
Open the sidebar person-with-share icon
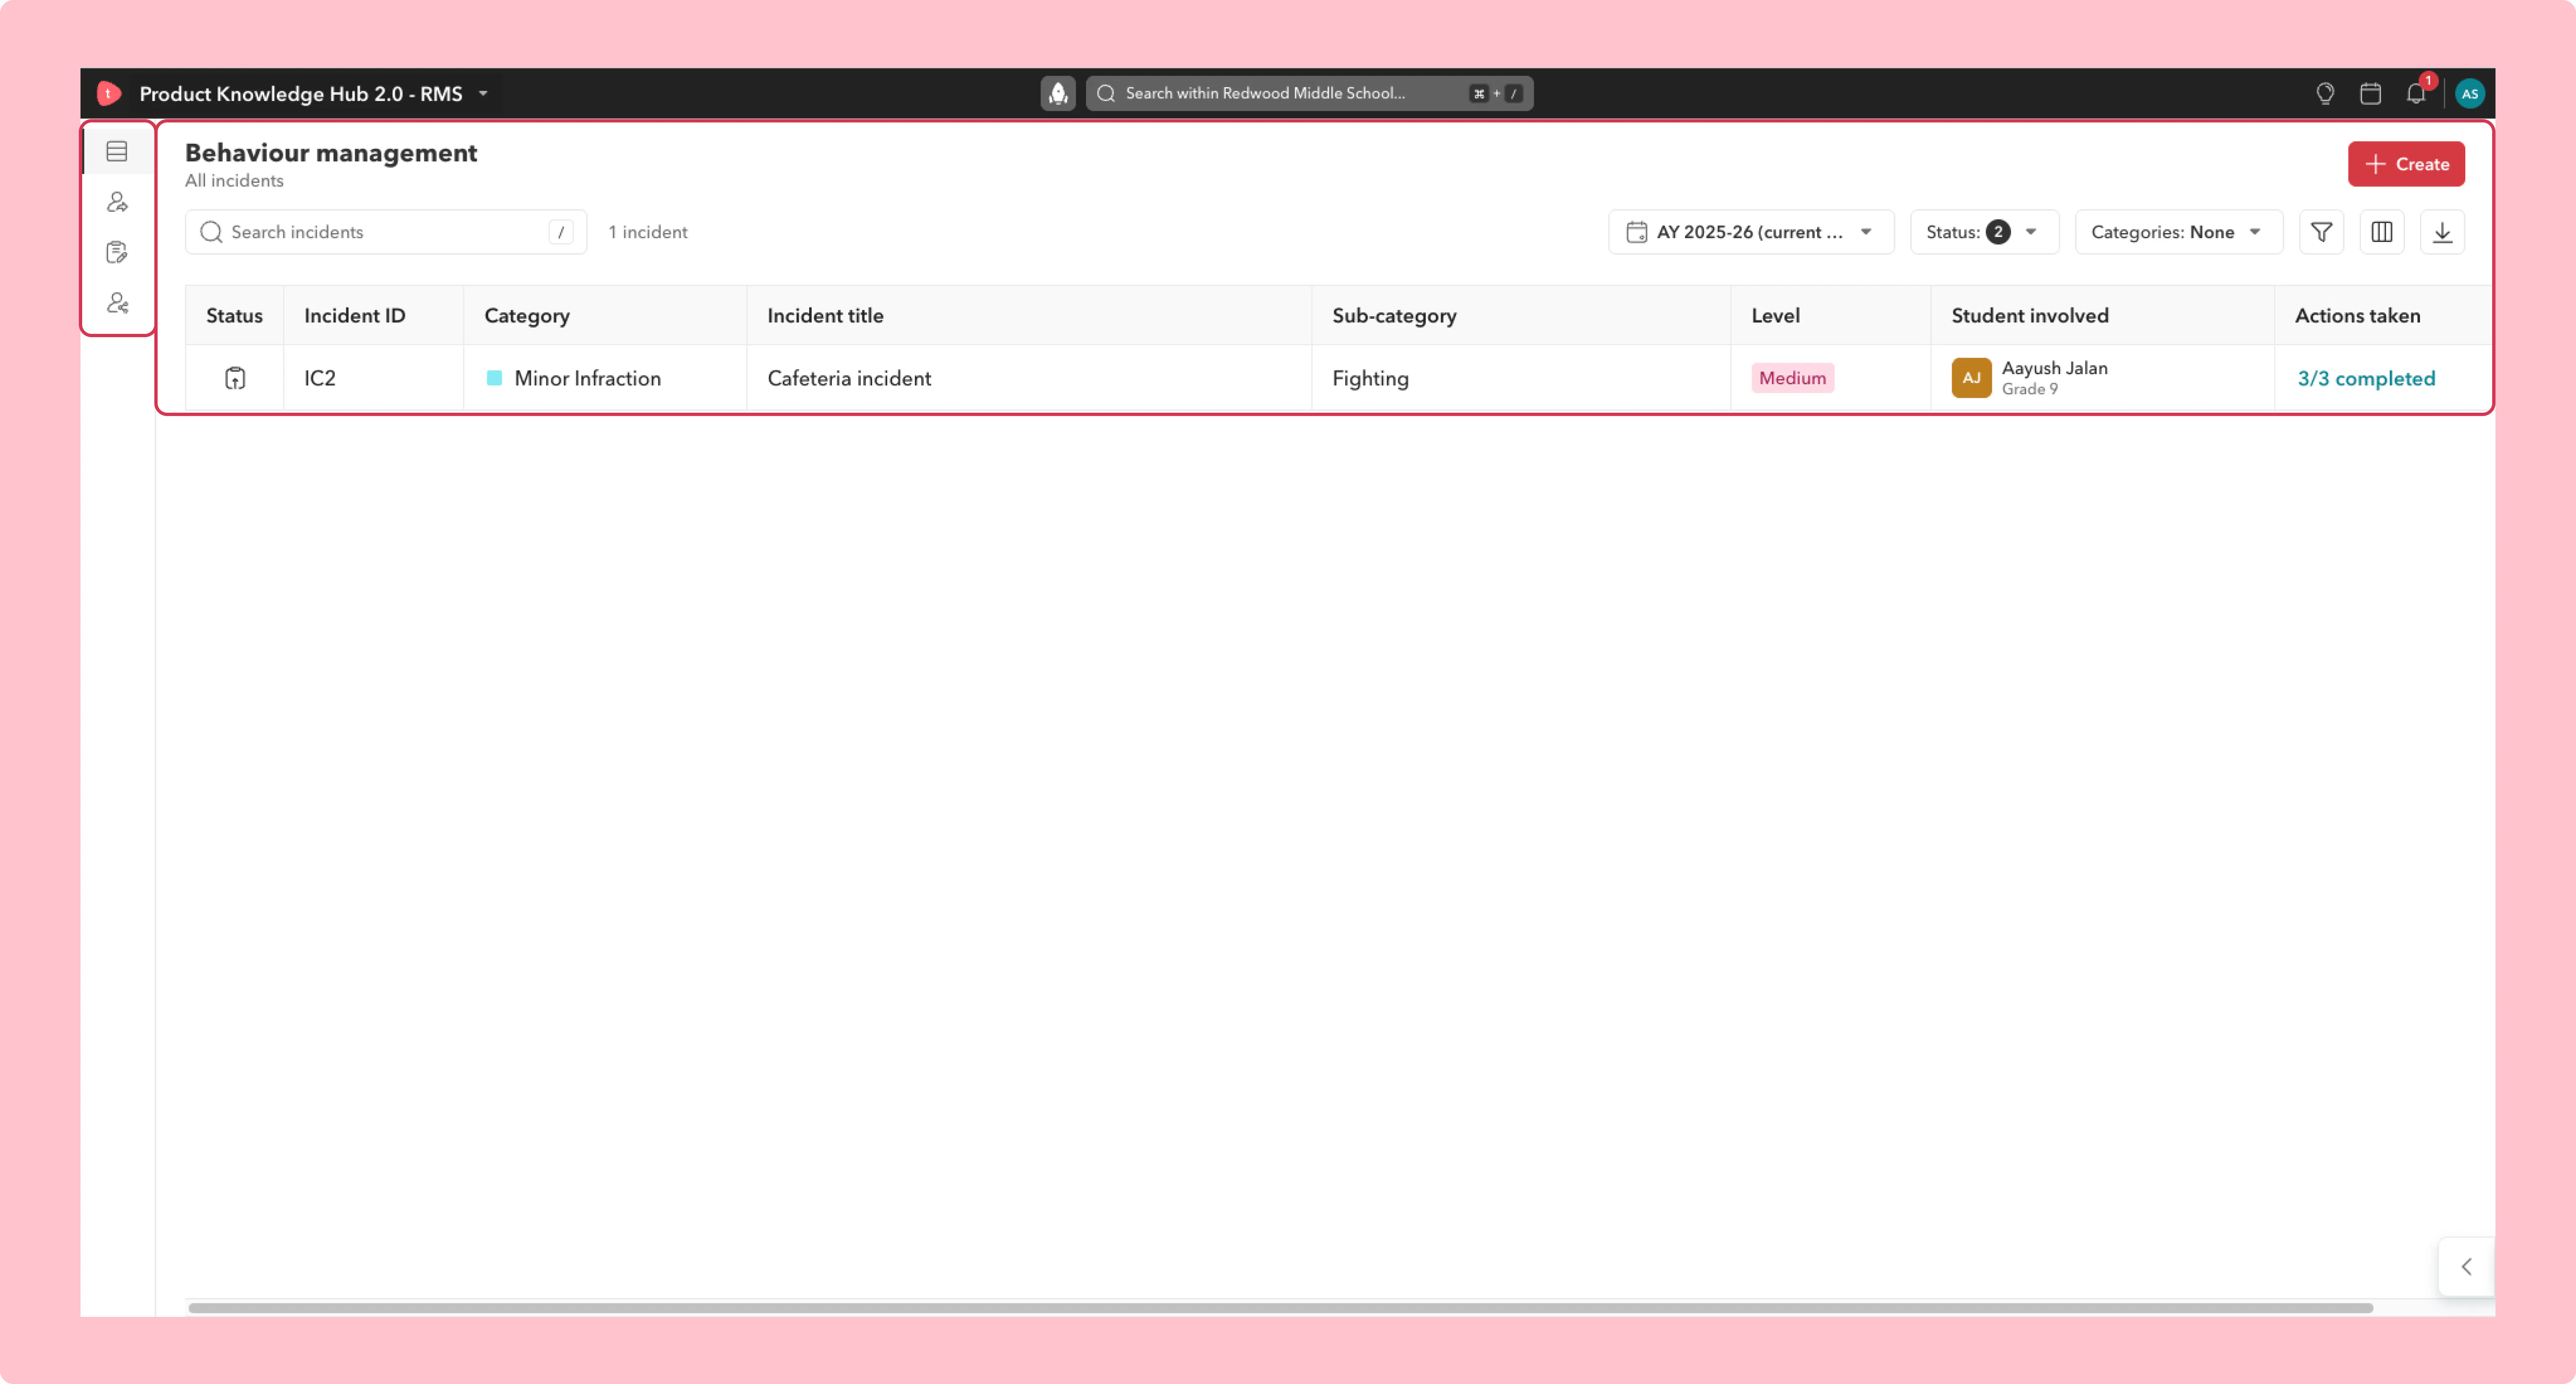[x=117, y=303]
